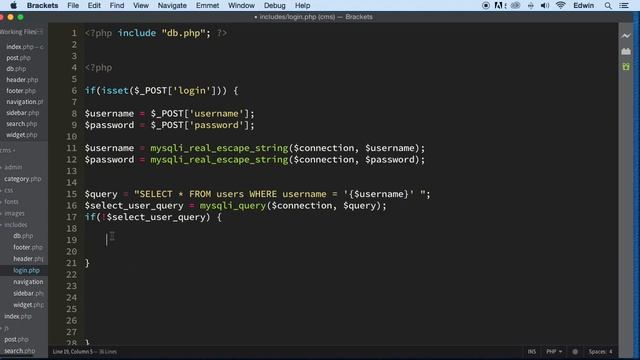
Task: Open the Help menu
Action: click(302, 5)
